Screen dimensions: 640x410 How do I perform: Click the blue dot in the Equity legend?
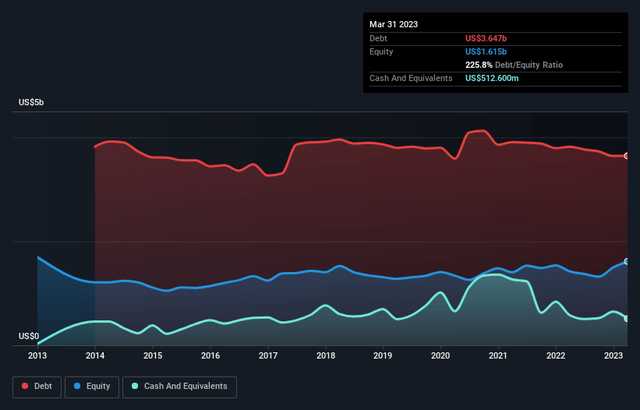[78, 385]
